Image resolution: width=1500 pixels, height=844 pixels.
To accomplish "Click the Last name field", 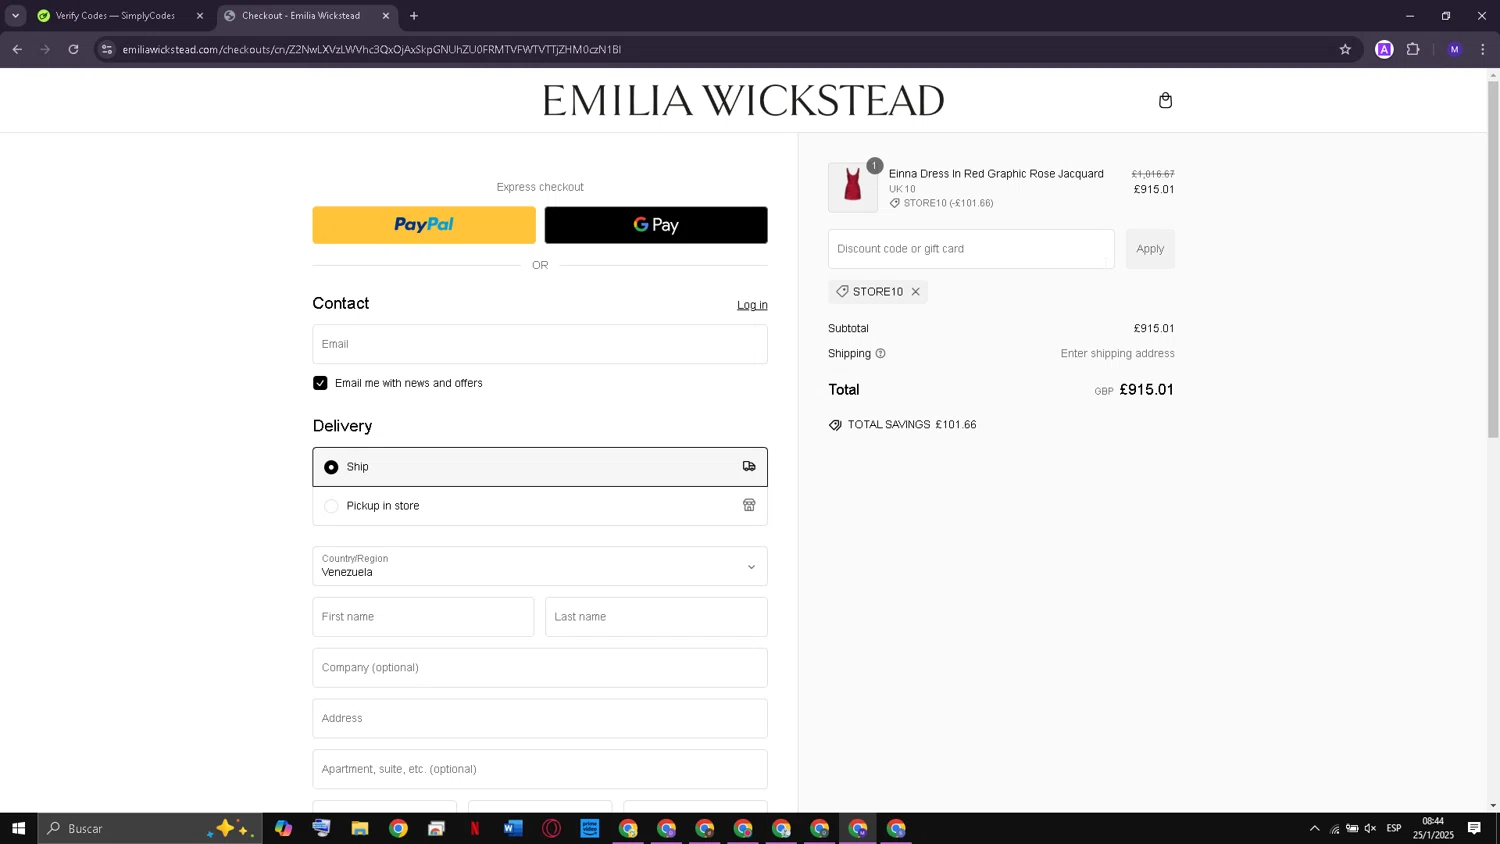I will pos(656,617).
